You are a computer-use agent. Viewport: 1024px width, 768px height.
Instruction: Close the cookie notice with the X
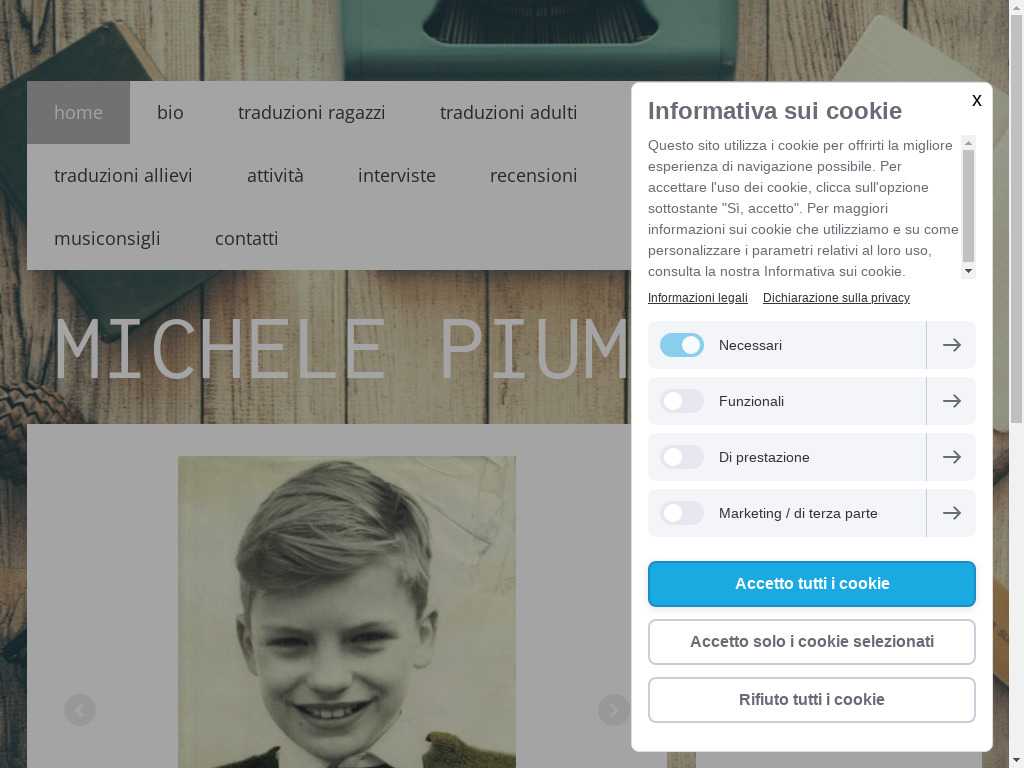[x=976, y=100]
